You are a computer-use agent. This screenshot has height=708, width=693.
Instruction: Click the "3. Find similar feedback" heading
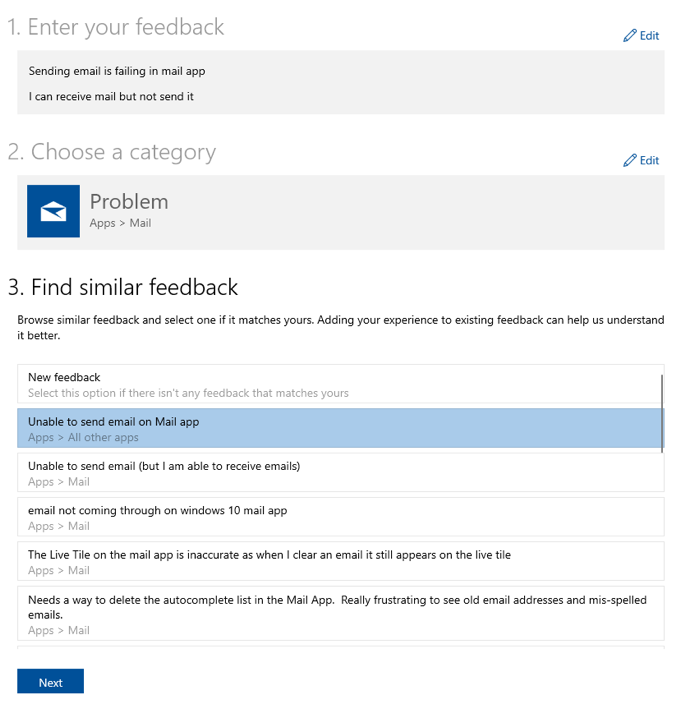123,288
